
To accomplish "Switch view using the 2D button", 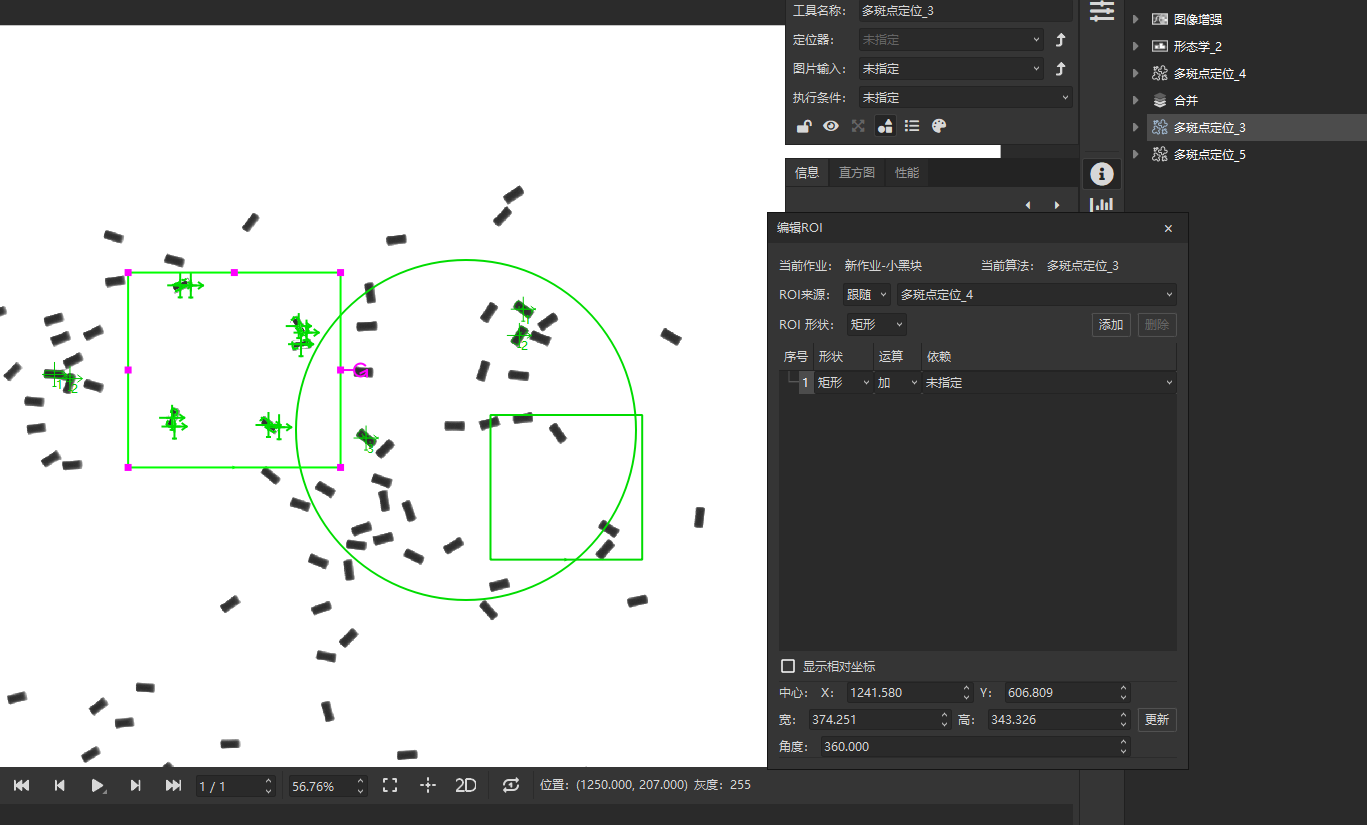I will [x=466, y=786].
